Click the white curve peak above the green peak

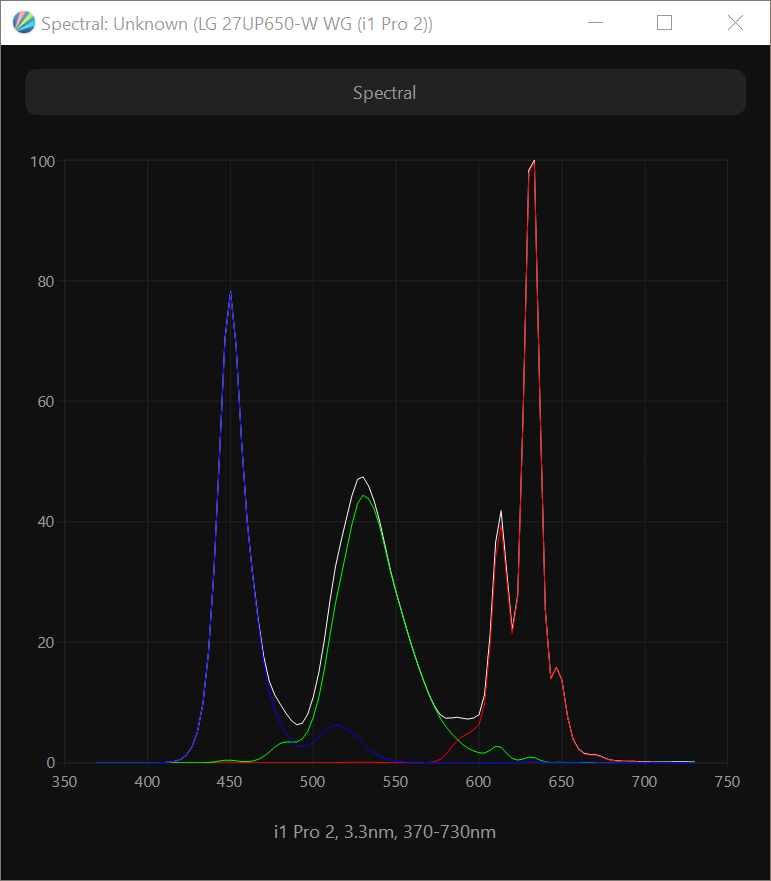coord(362,477)
